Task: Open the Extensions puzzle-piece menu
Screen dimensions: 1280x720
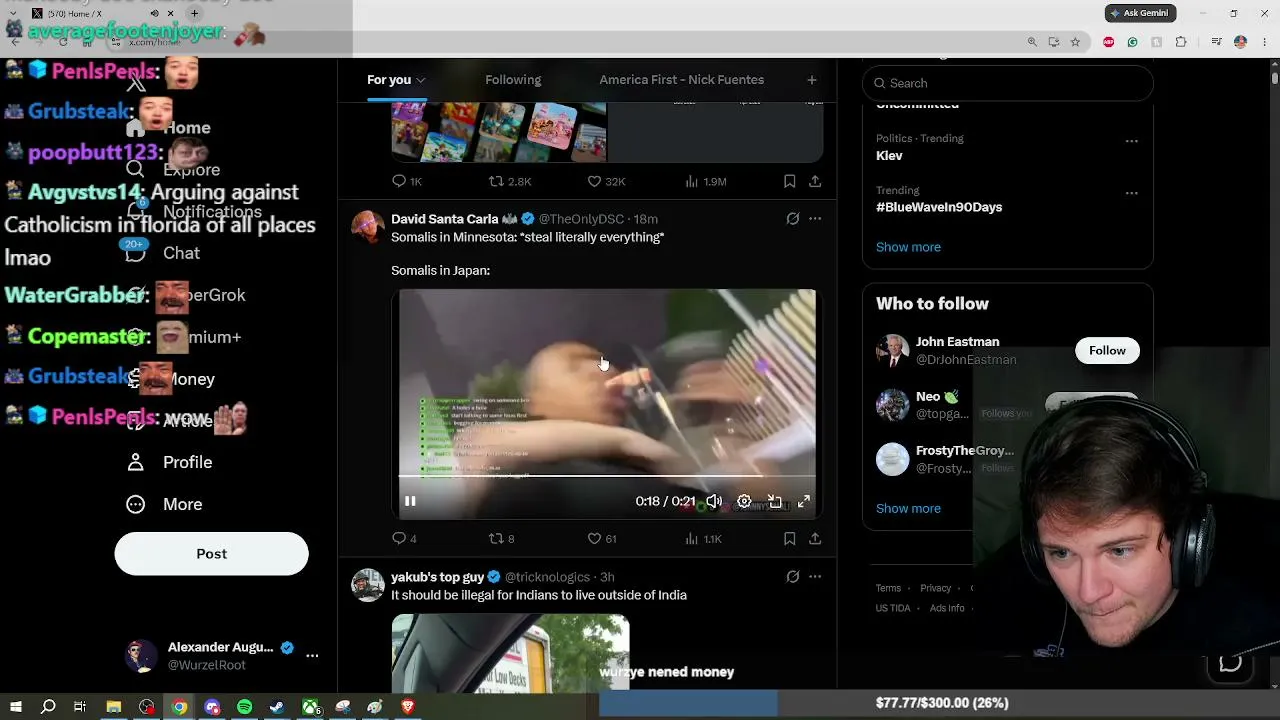Action: pos(1181,42)
